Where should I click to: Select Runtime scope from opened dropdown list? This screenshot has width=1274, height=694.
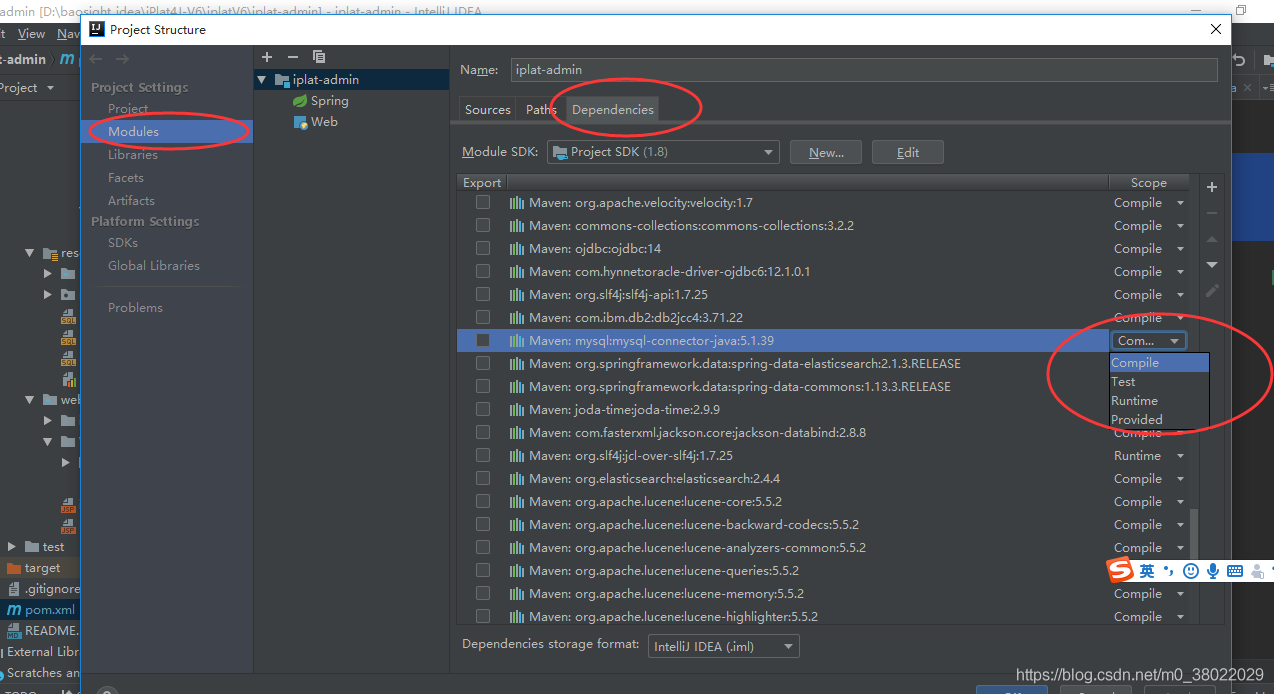click(1135, 400)
